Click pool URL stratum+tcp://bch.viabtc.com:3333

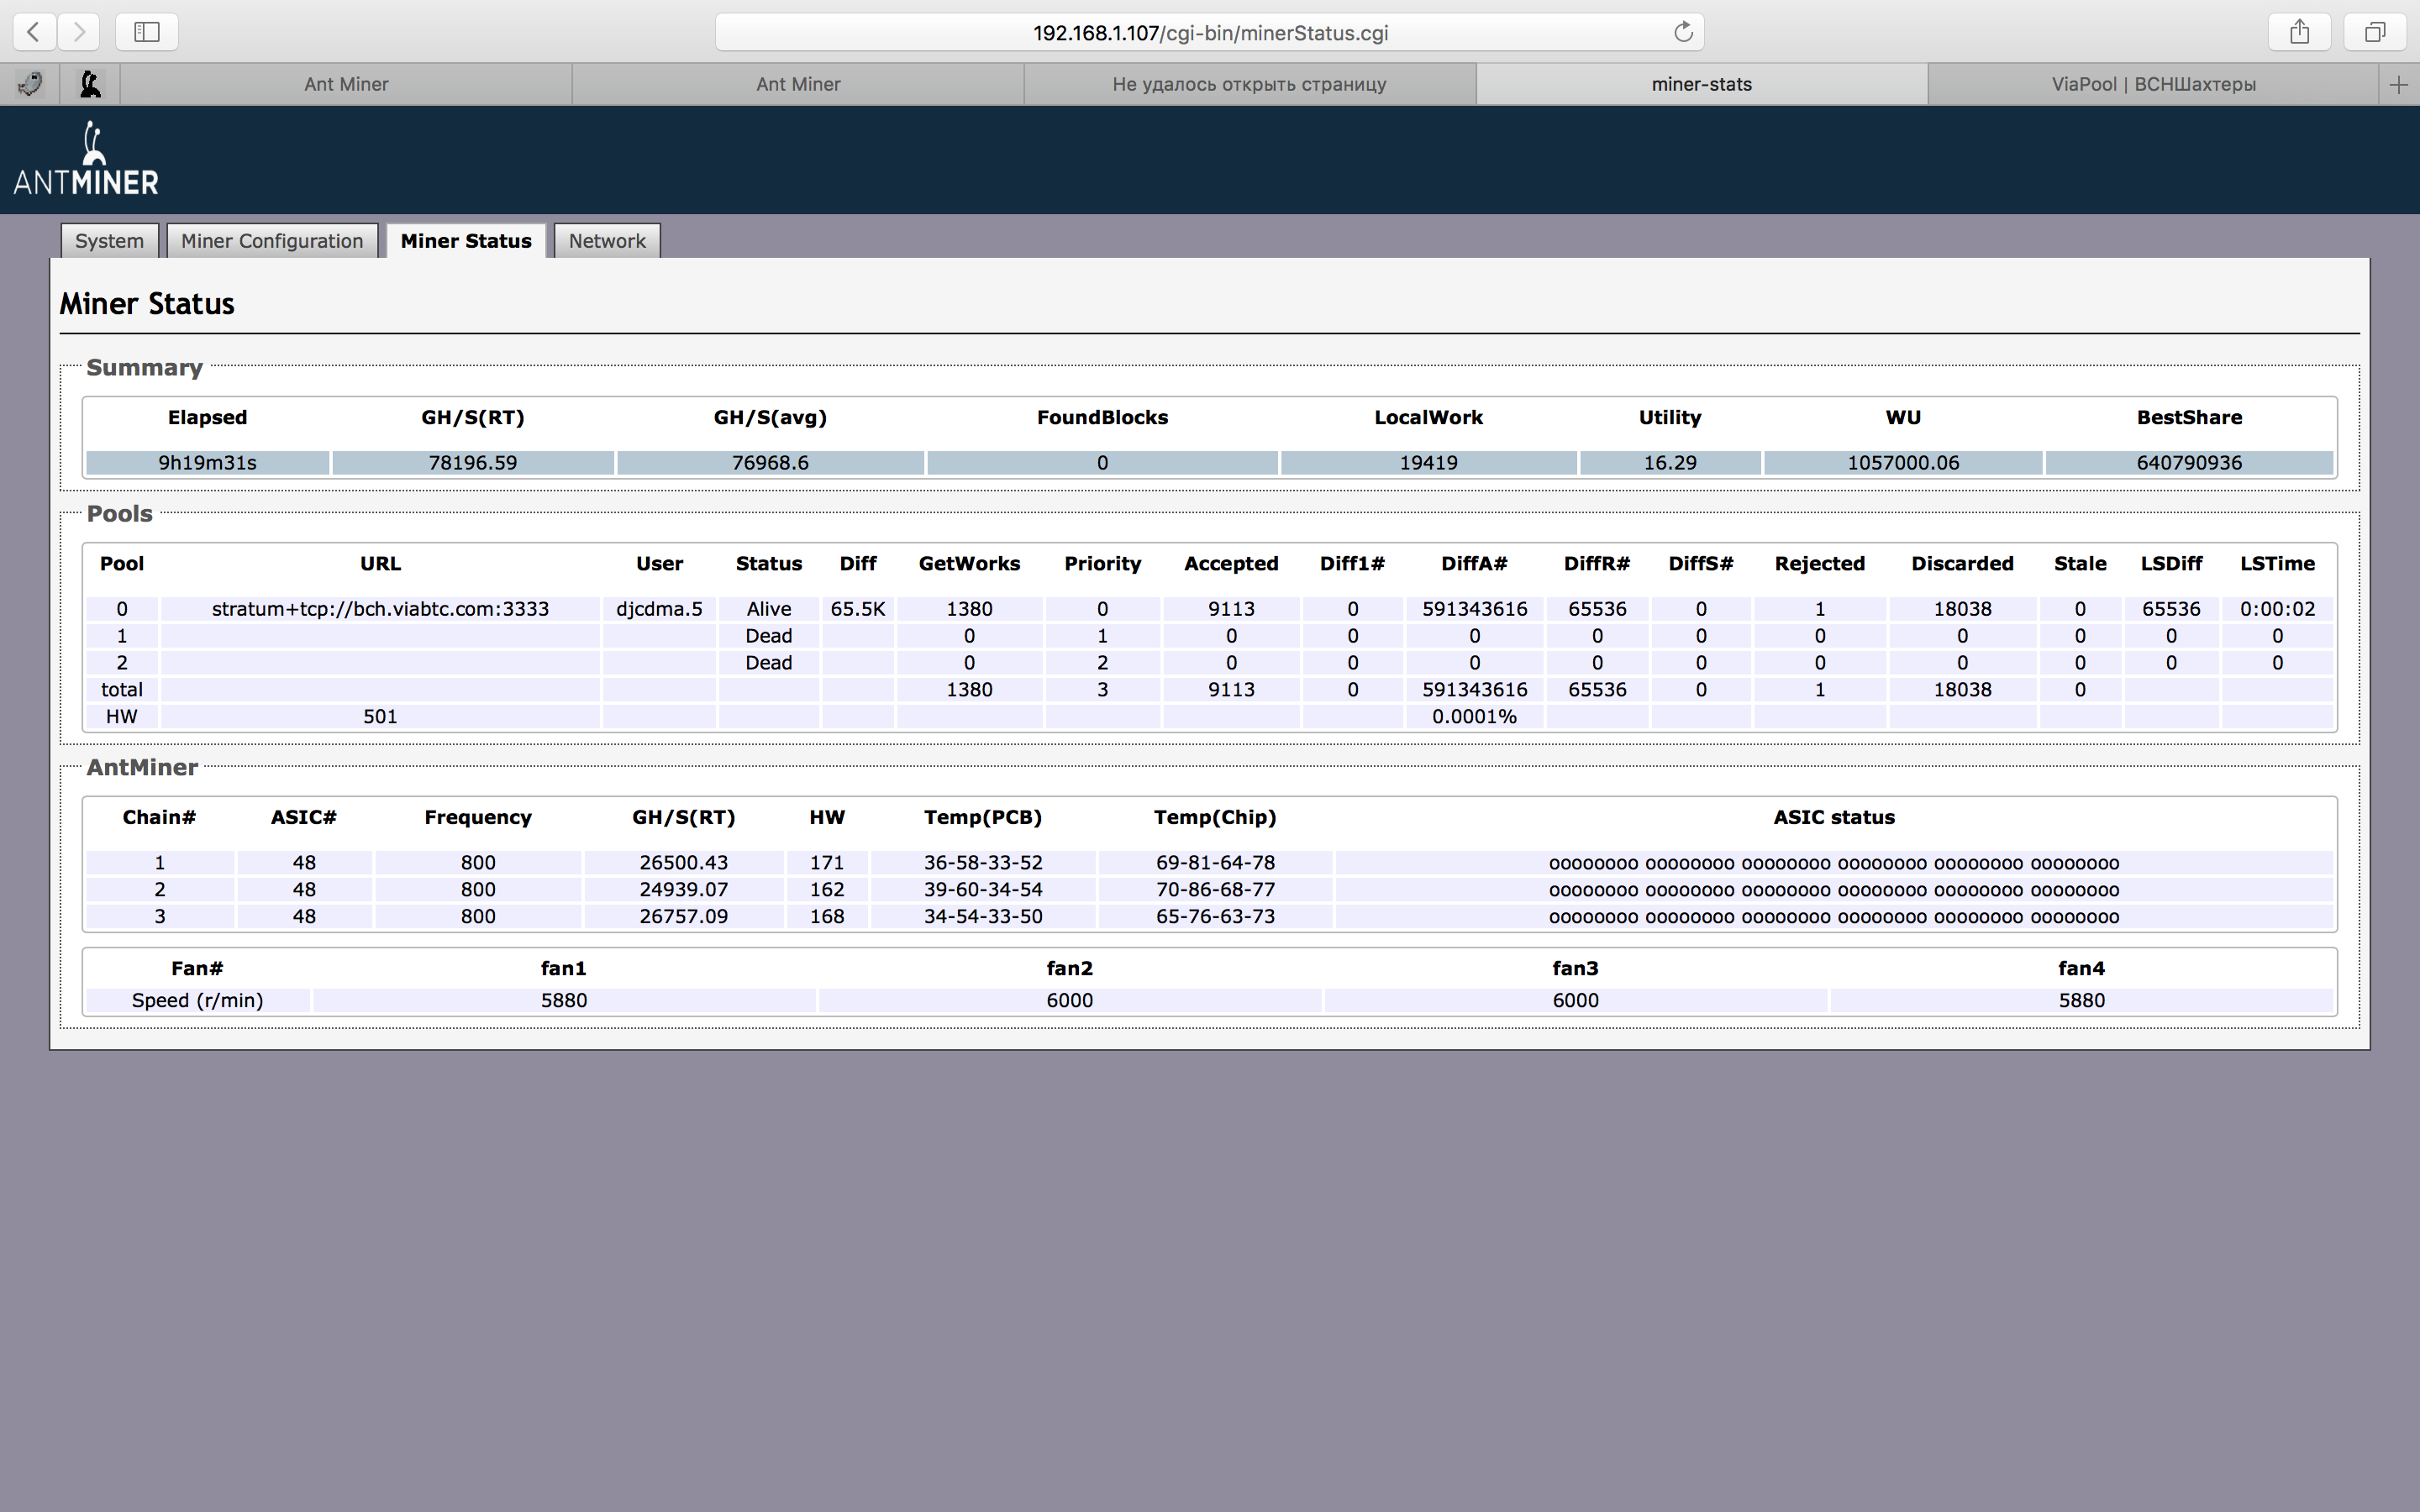click(380, 609)
